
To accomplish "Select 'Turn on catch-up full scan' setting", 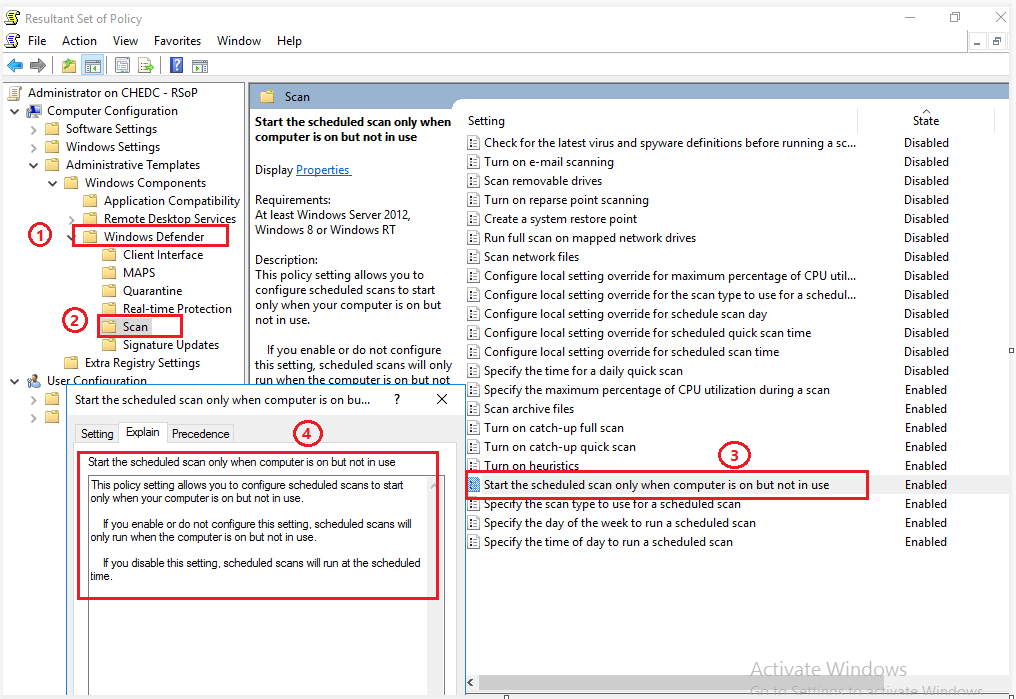I will (x=553, y=428).
